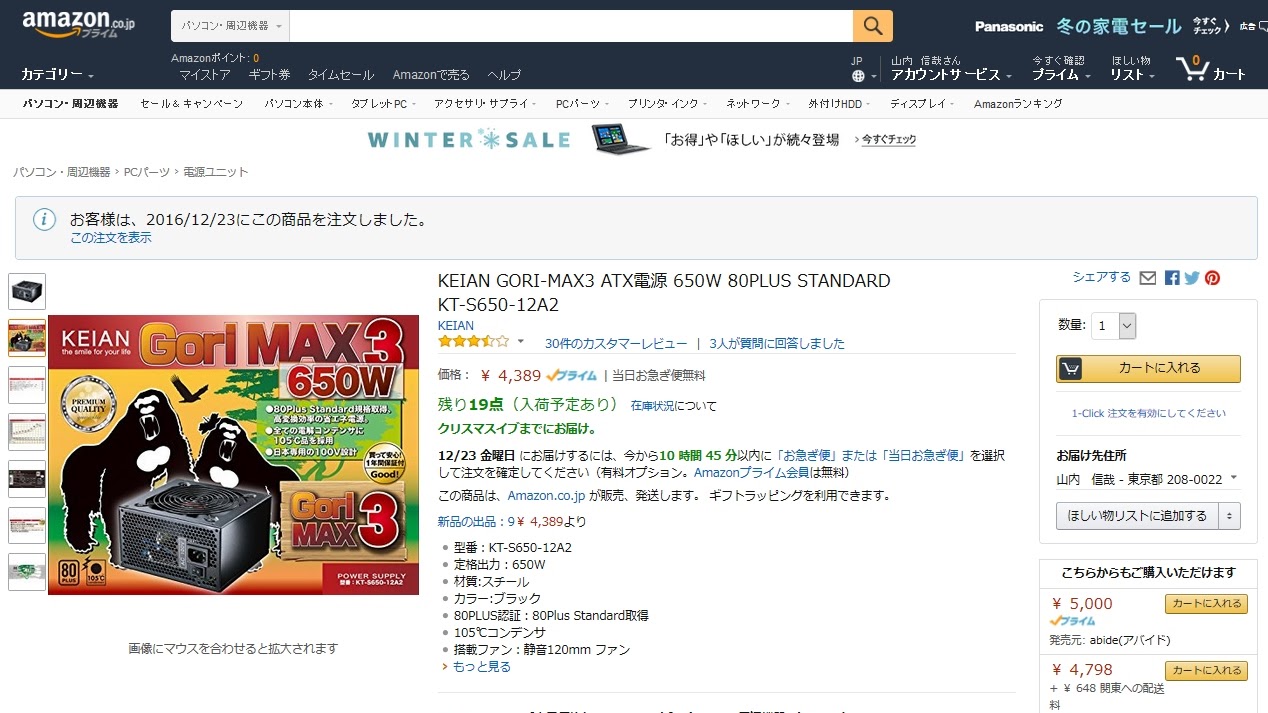Open the 数量 quantity dropdown
The height and width of the screenshot is (713, 1268).
[1113, 325]
